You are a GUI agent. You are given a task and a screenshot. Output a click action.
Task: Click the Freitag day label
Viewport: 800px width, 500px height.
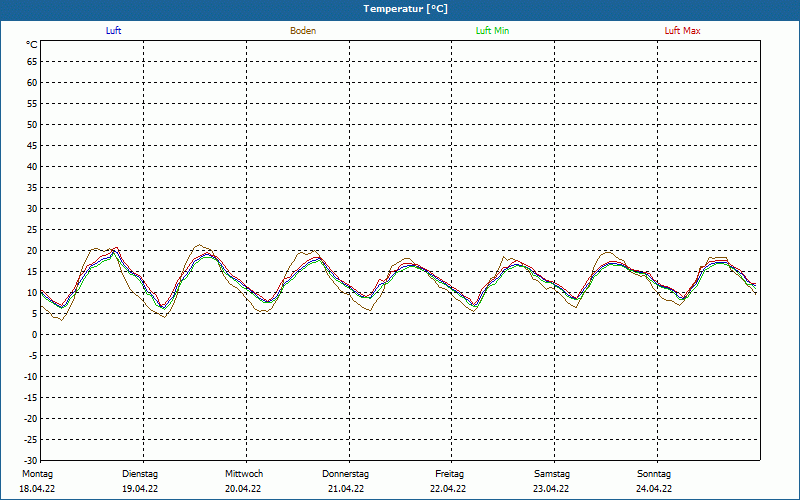449,474
